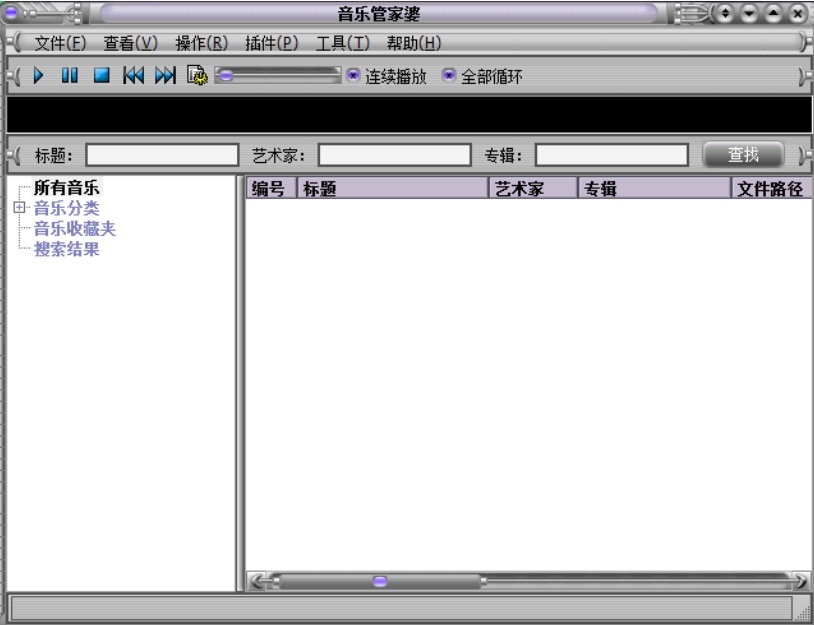The image size is (814, 625).
Task: Stop music playback
Action: [102, 76]
